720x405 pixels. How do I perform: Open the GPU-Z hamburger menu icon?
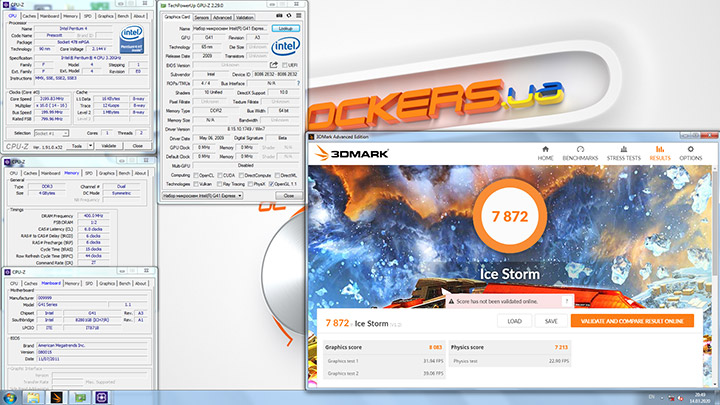click(298, 16)
